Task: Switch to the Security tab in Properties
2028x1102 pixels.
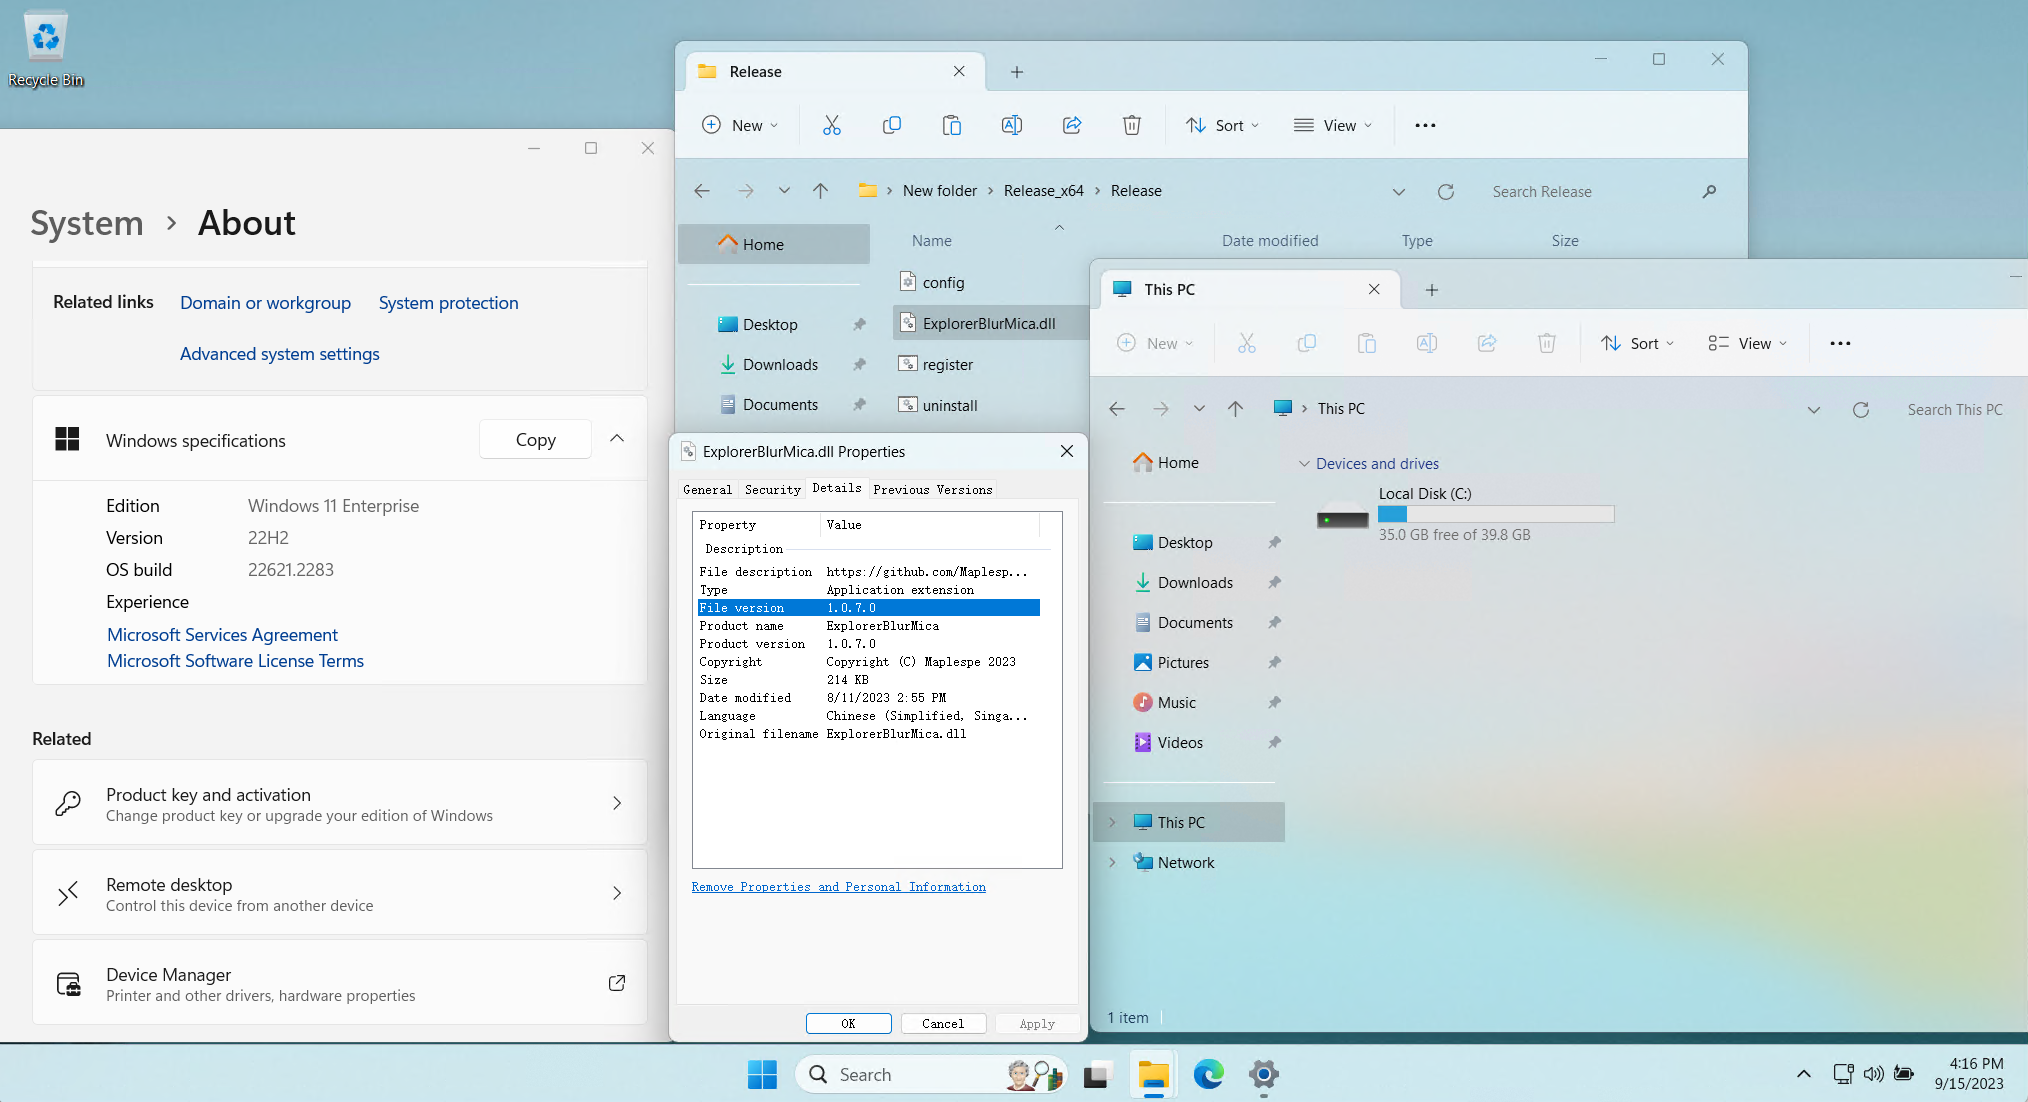Action: (772, 489)
